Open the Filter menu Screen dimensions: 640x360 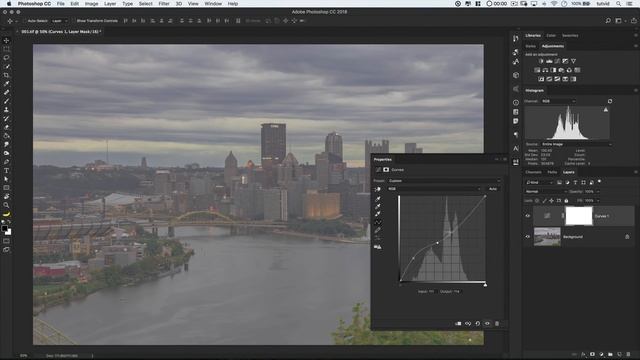point(164,4)
